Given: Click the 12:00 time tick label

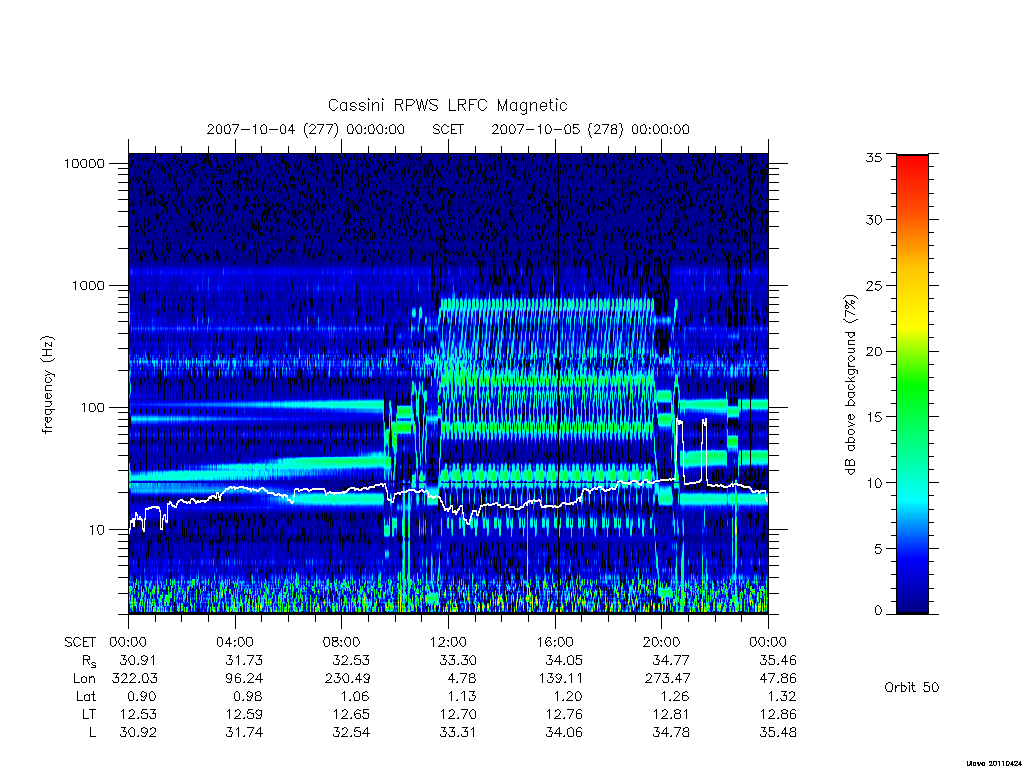Looking at the screenshot, I should coord(448,642).
